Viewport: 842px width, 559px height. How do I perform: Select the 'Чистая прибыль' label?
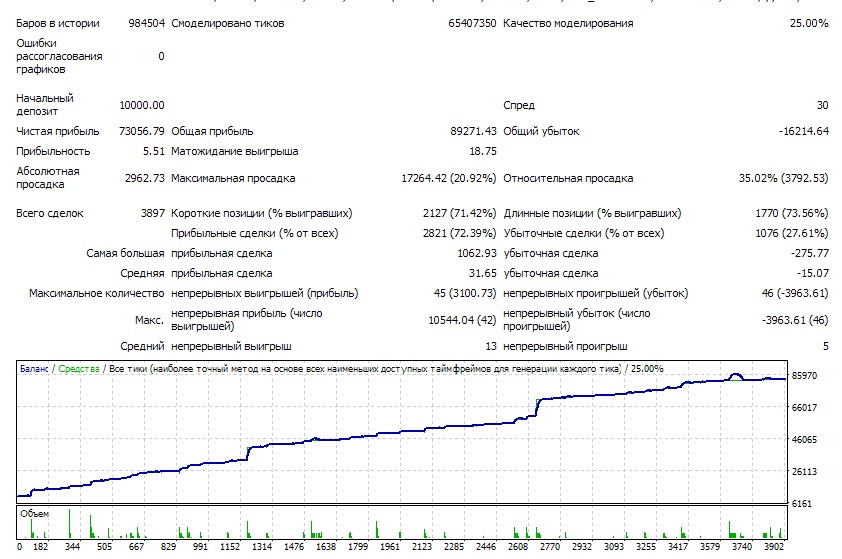tap(57, 131)
